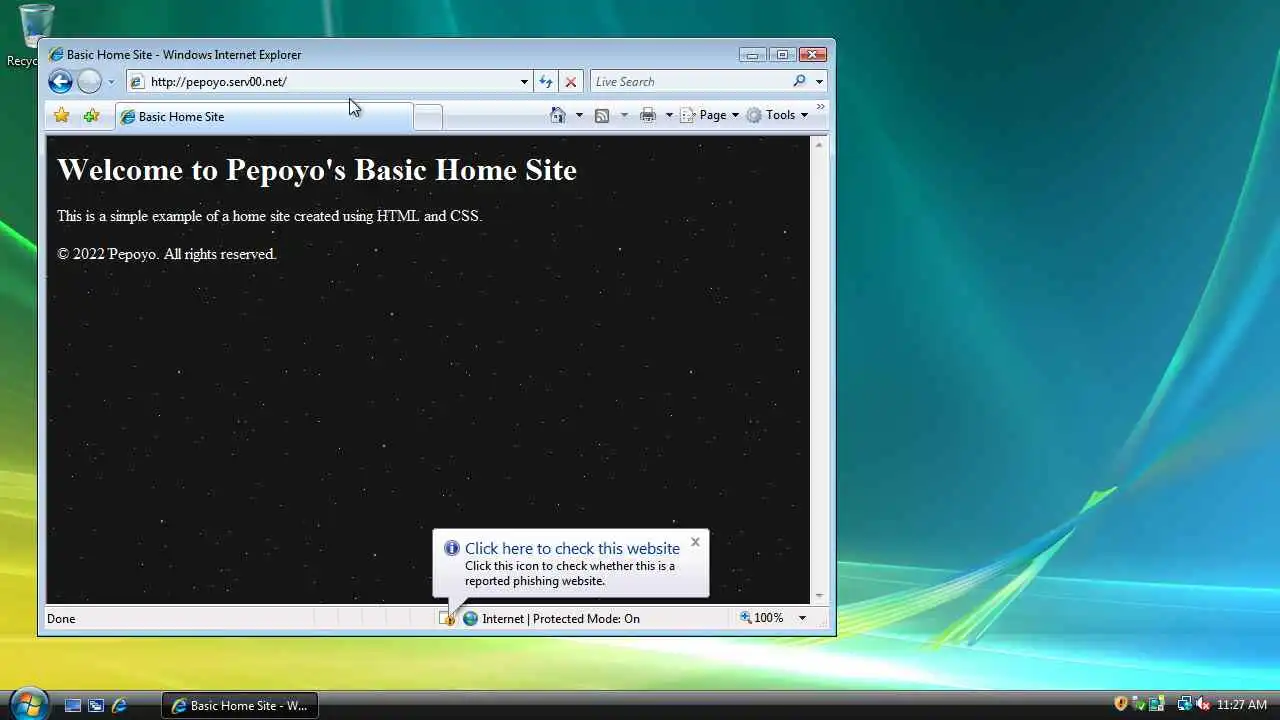This screenshot has width=1280, height=720.
Task: Open the search provider options dropdown
Action: click(819, 82)
